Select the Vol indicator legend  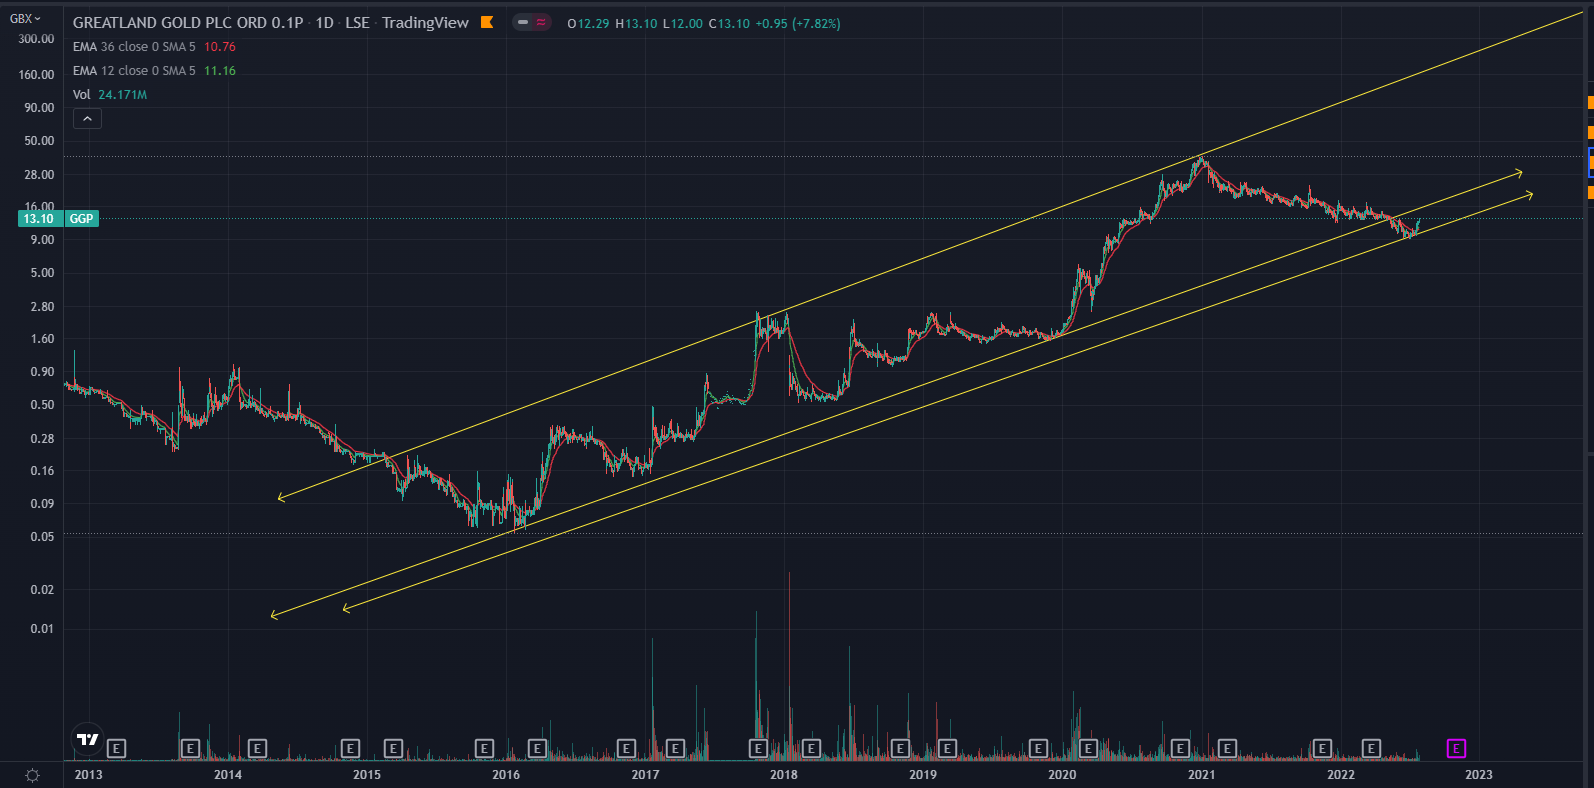(82, 95)
